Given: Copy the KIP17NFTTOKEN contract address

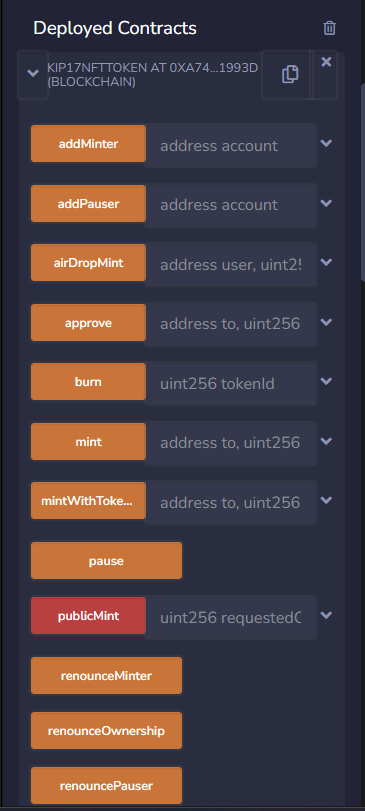Looking at the screenshot, I should point(290,74).
